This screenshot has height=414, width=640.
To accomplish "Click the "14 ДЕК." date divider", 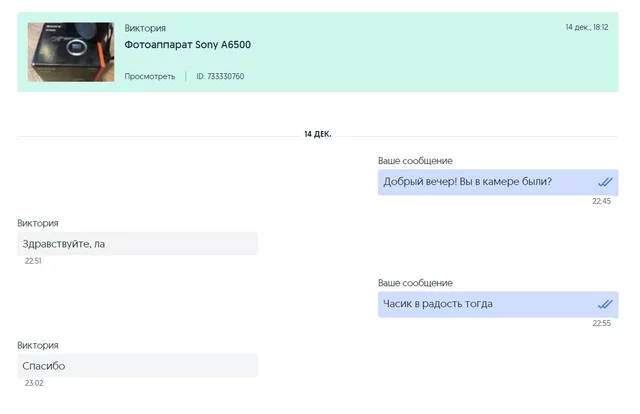I will tap(318, 133).
